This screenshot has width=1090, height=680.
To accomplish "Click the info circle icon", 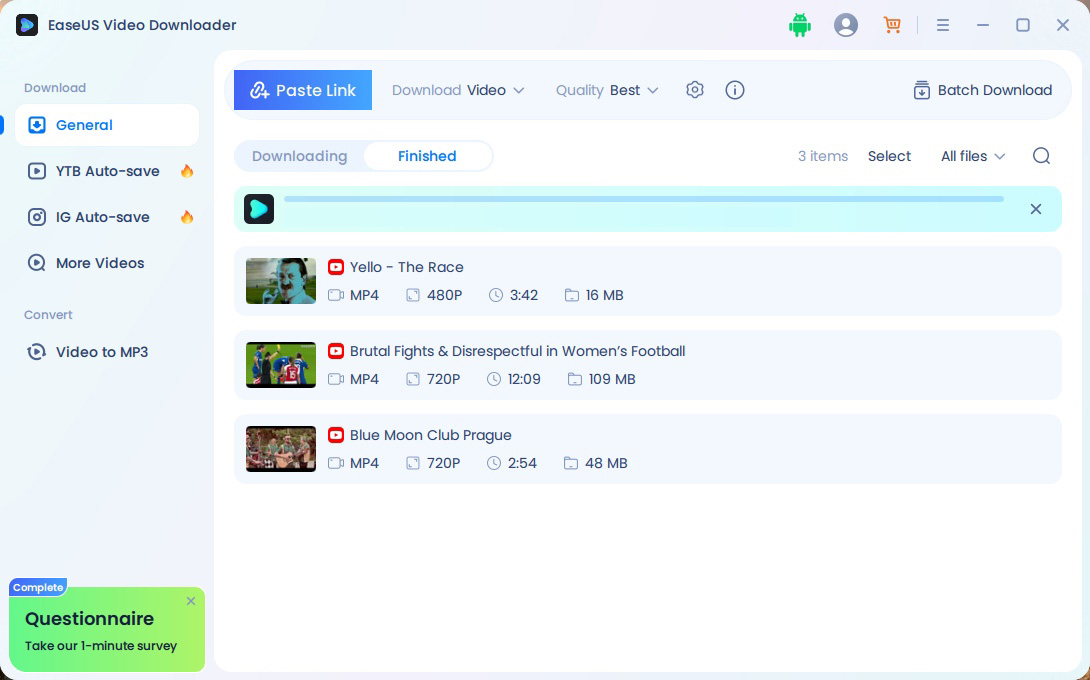I will [x=735, y=90].
